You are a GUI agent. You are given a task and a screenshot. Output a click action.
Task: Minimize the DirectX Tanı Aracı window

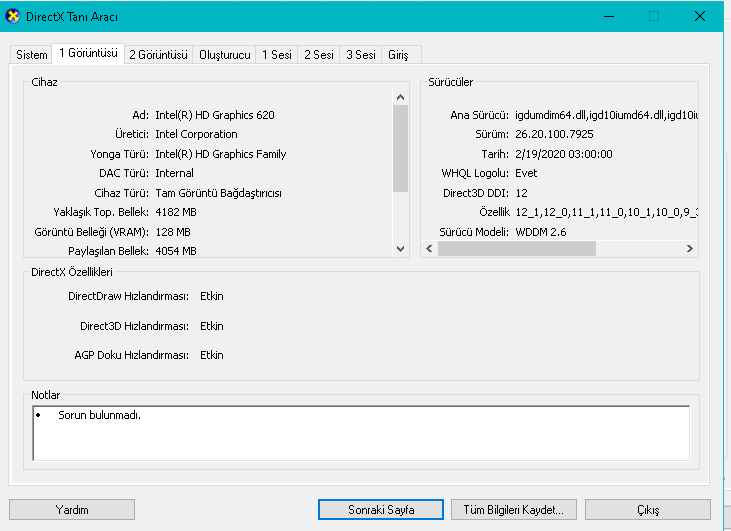tap(609, 16)
